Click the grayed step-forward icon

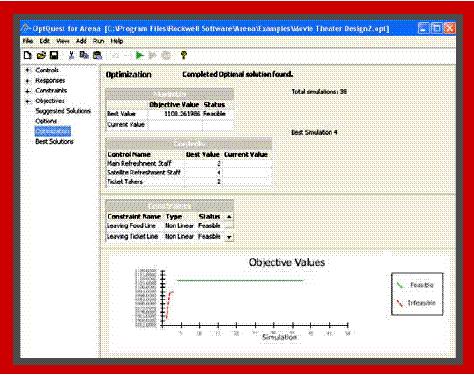tap(153, 55)
